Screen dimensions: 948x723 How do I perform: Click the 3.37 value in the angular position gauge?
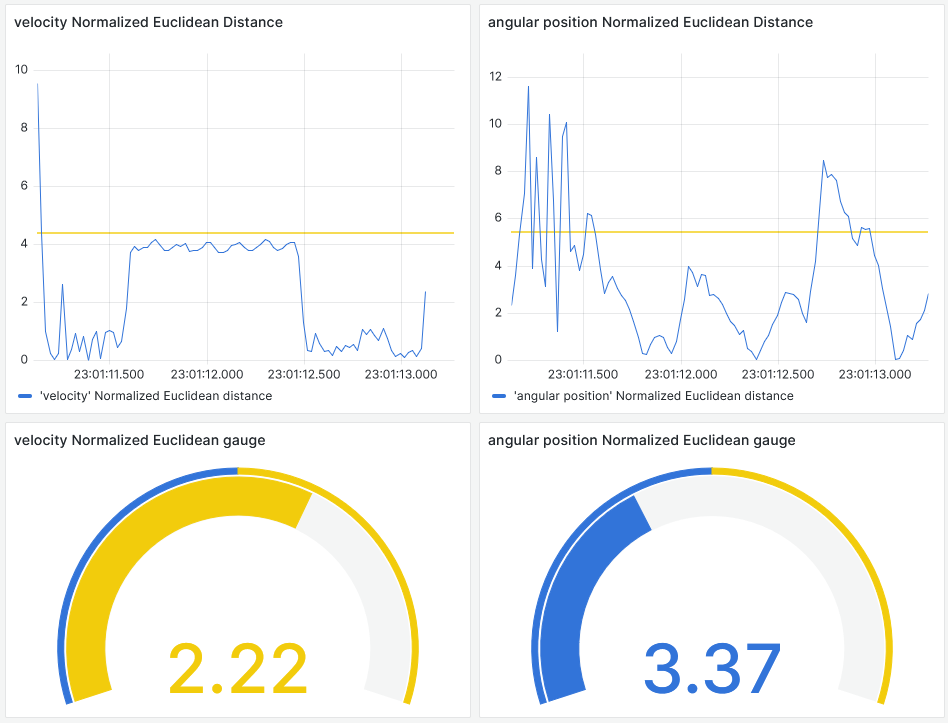pos(711,668)
